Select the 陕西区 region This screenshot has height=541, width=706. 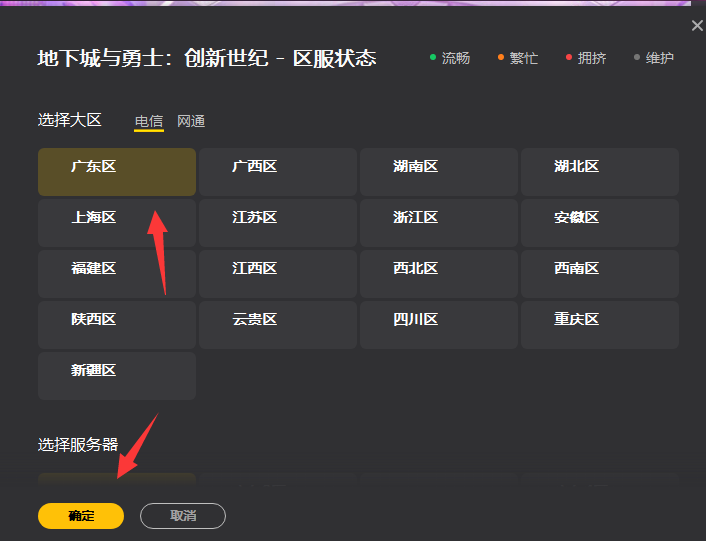[x=117, y=325]
